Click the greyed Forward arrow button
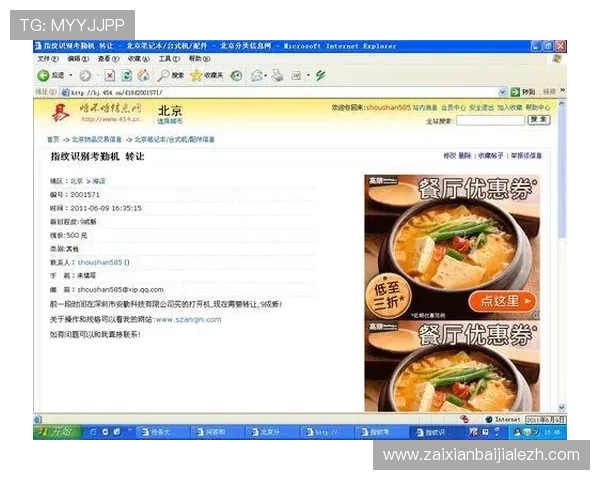The image size is (600, 480). tap(85, 76)
